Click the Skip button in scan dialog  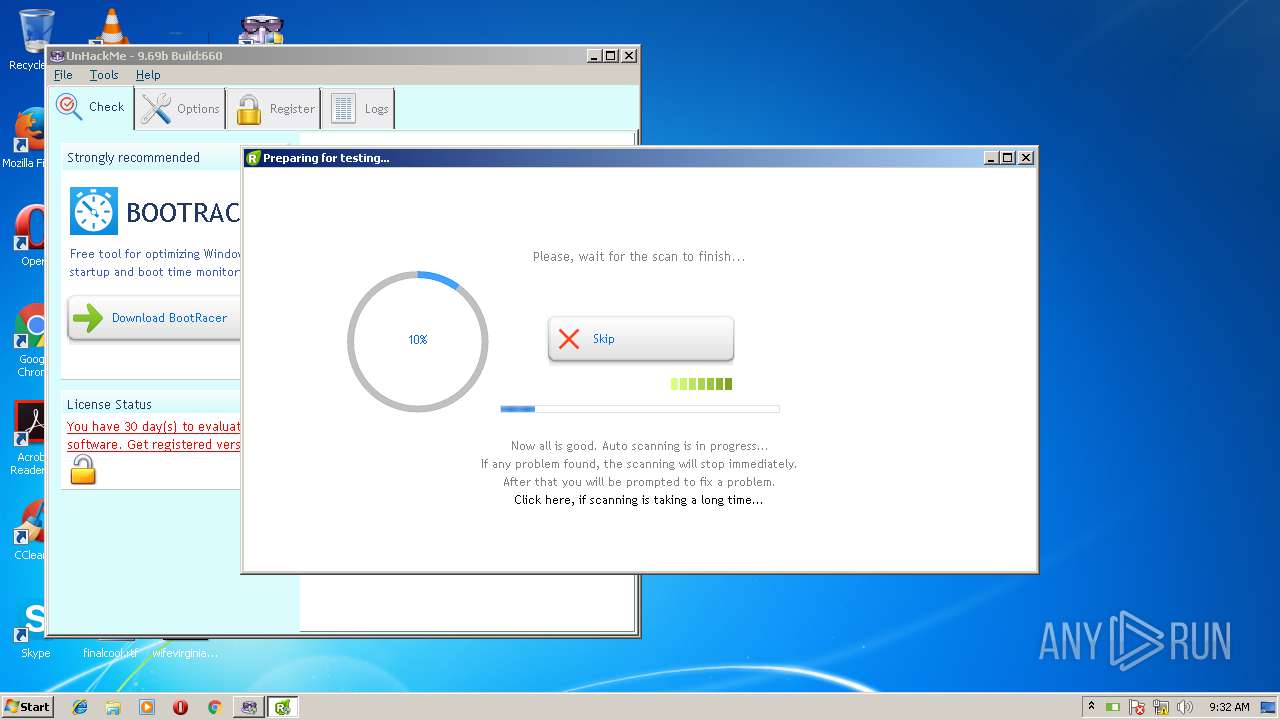pos(641,339)
